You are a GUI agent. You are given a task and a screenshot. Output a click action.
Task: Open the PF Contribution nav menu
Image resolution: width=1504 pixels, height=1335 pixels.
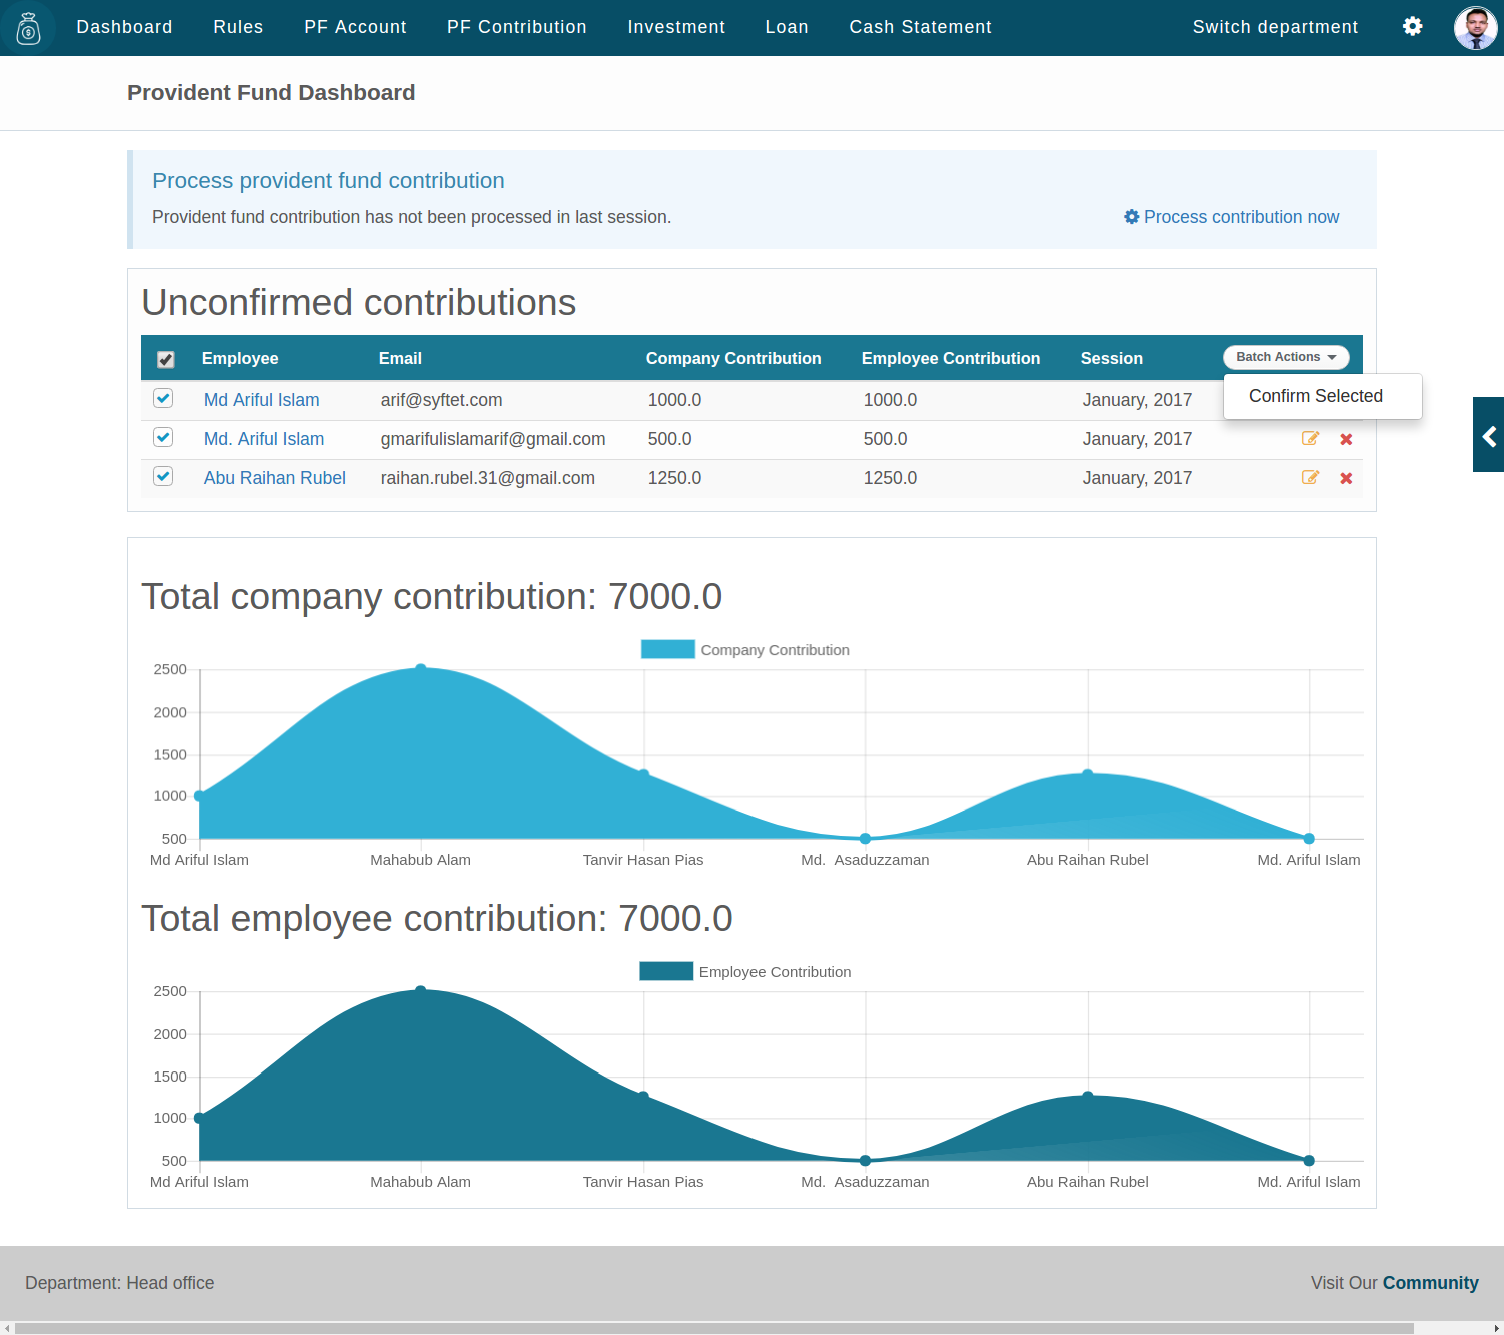[516, 27]
